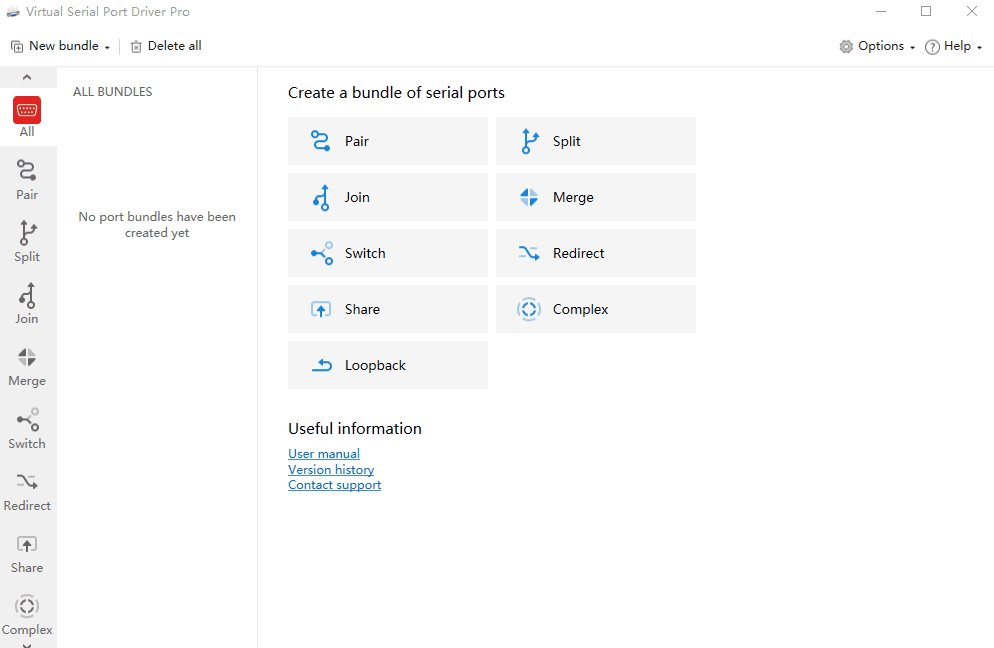
Task: Click the 'Create a bundle of serial ports' heading
Action: (396, 93)
